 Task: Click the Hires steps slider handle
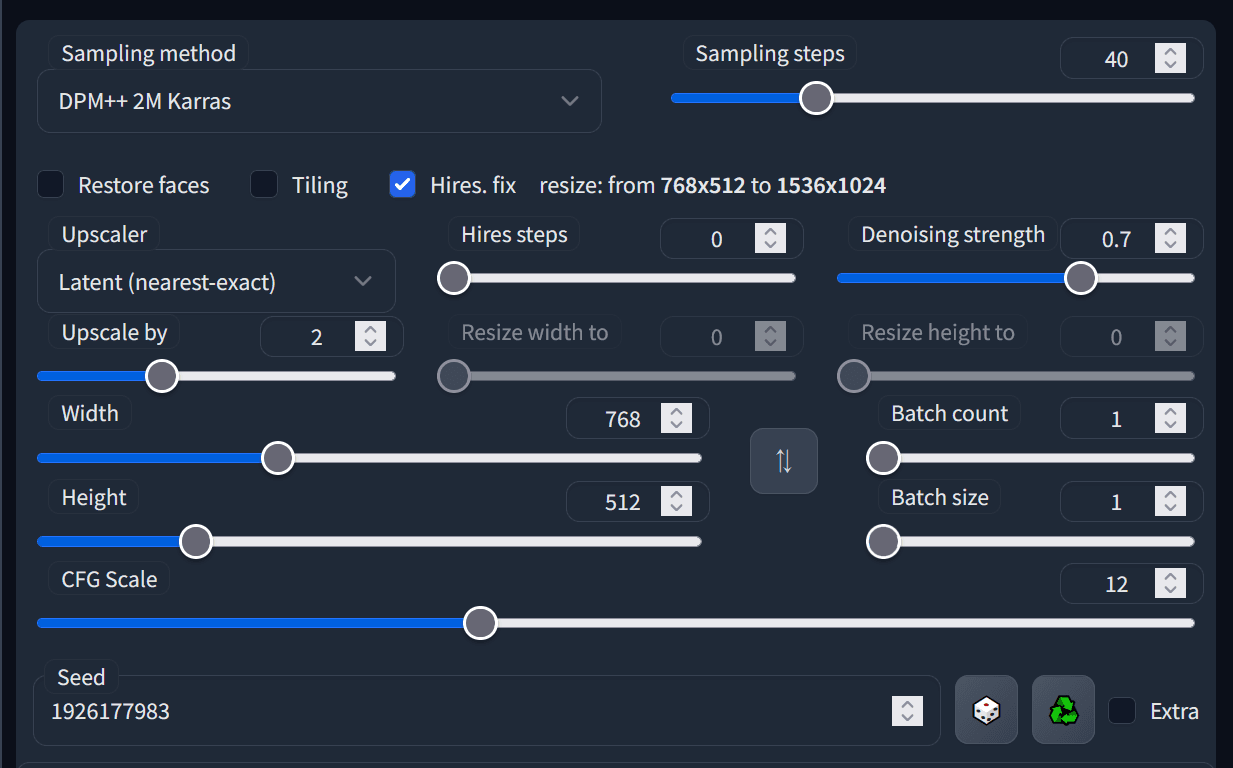click(x=454, y=278)
